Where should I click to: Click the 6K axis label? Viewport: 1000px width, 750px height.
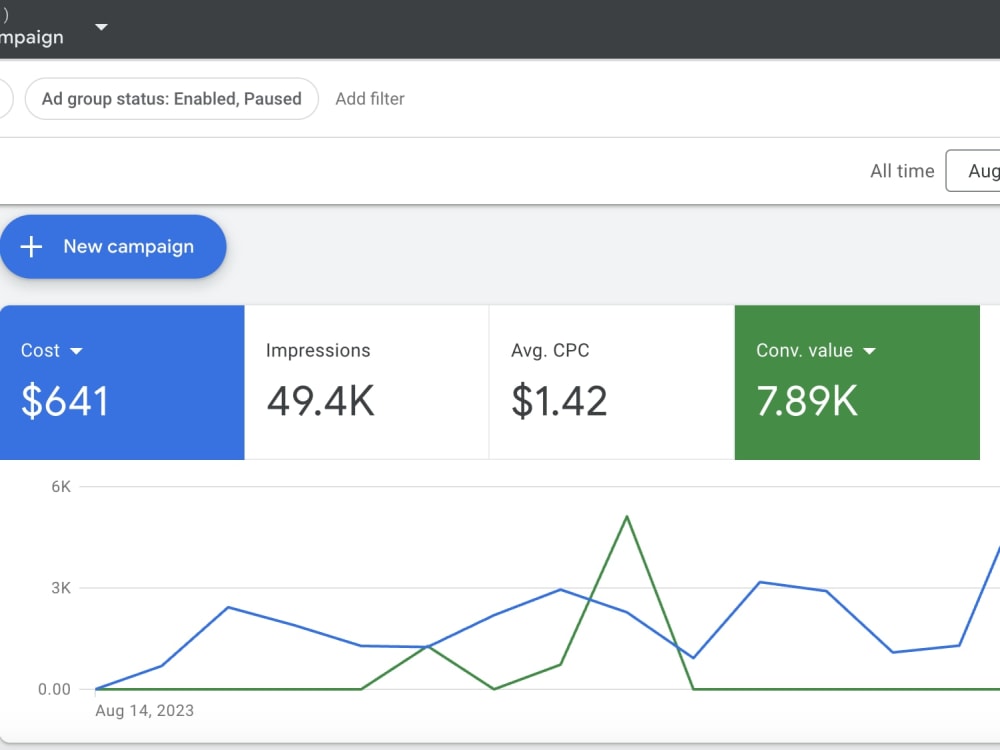pyautogui.click(x=61, y=487)
